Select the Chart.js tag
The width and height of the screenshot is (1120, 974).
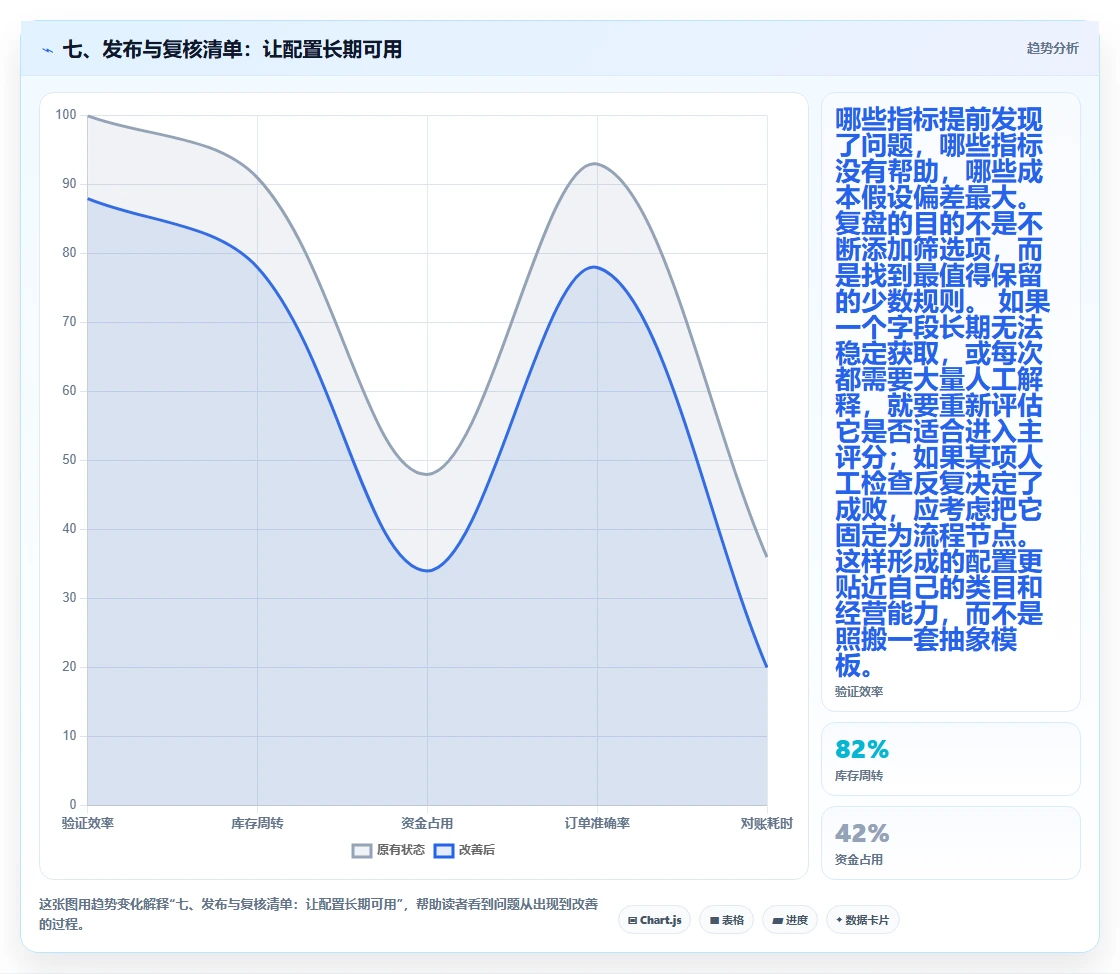point(654,920)
